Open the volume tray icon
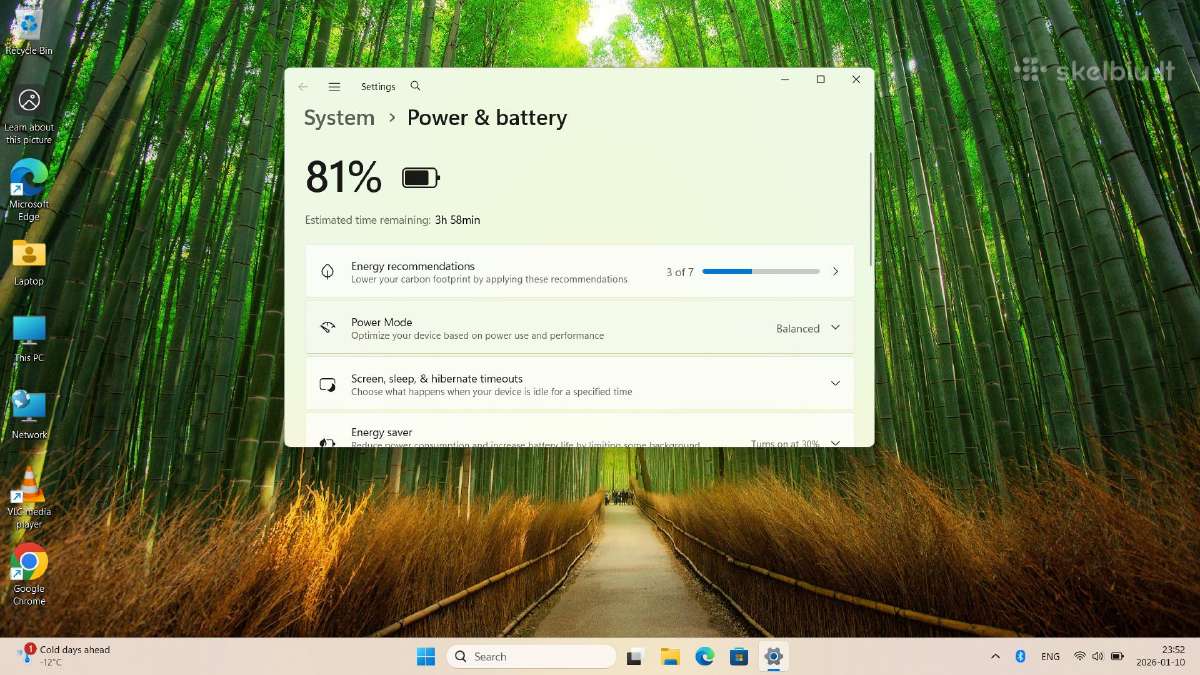This screenshot has width=1200, height=675. tap(1098, 657)
